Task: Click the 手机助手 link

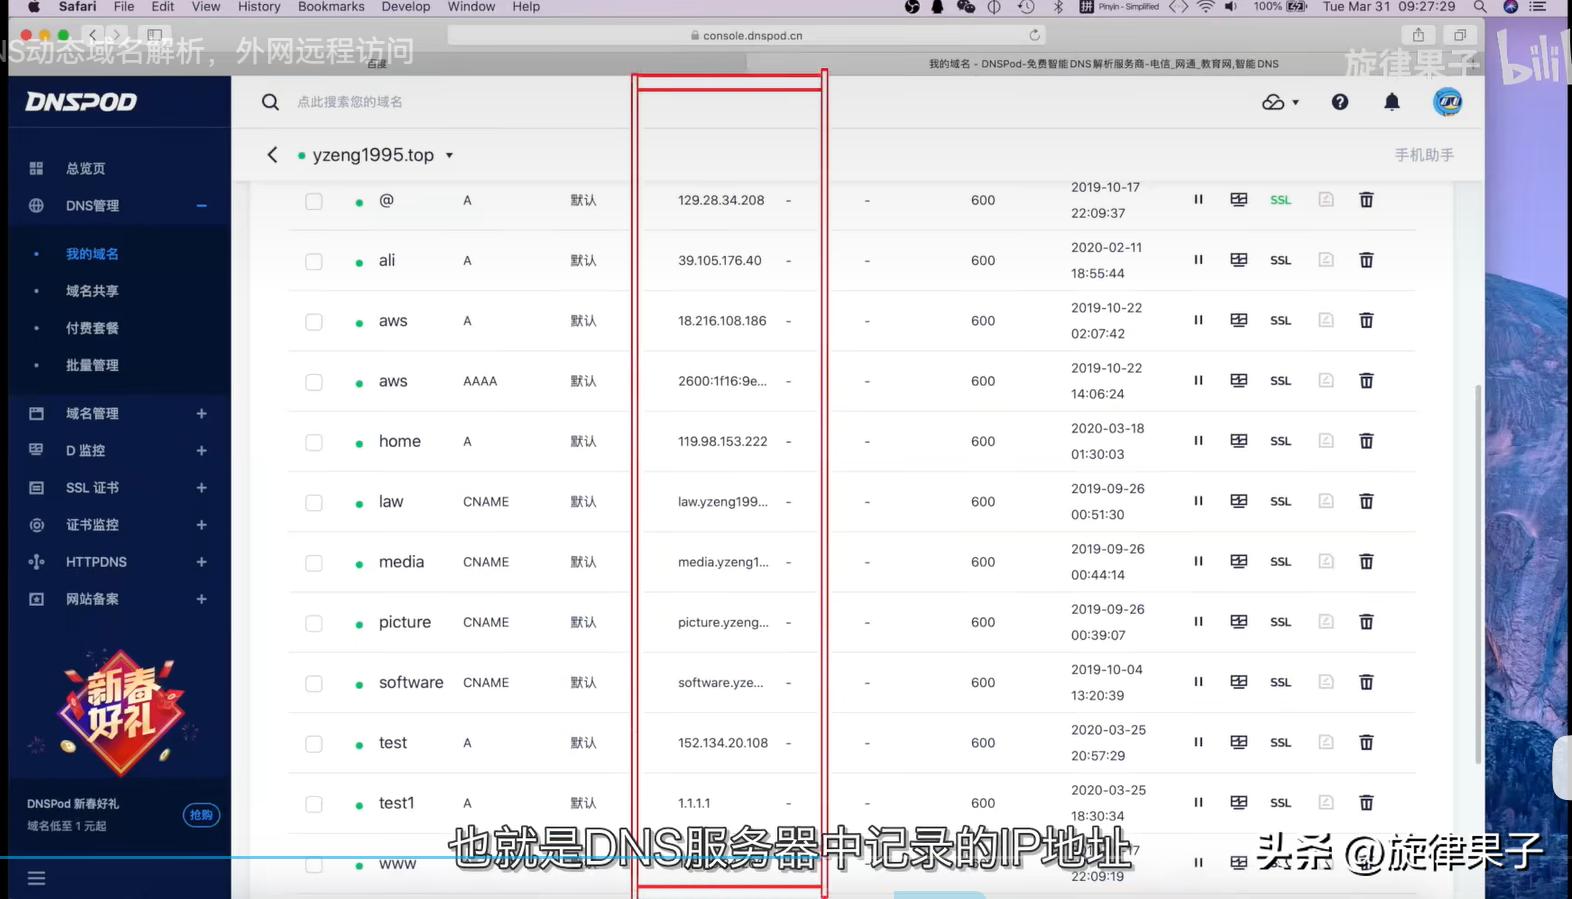Action: [1424, 155]
